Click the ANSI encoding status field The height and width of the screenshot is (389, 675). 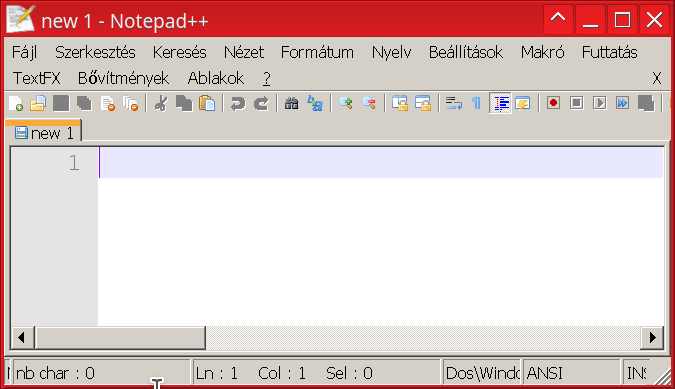coord(572,373)
